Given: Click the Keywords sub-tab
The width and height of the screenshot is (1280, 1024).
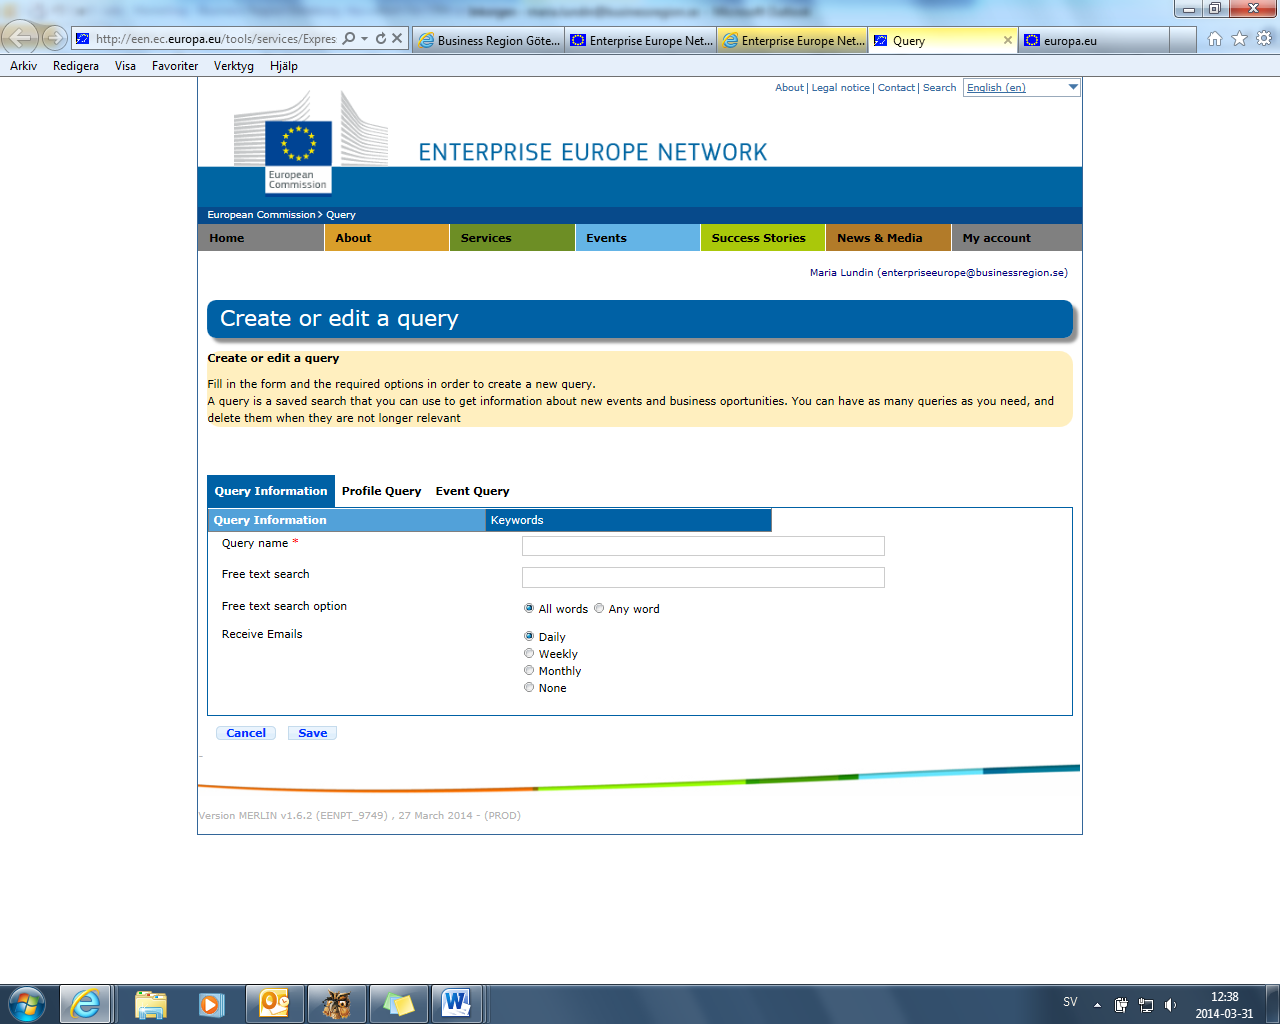Looking at the screenshot, I should click(x=628, y=520).
